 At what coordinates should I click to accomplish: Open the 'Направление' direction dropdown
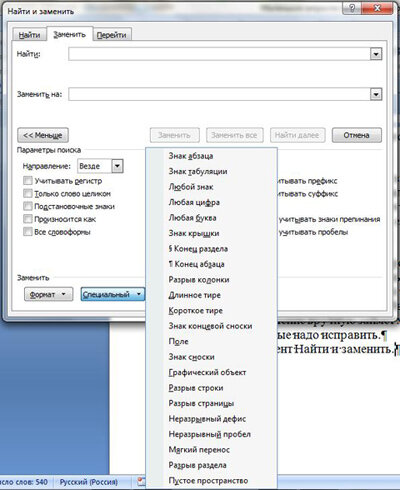(x=117, y=166)
